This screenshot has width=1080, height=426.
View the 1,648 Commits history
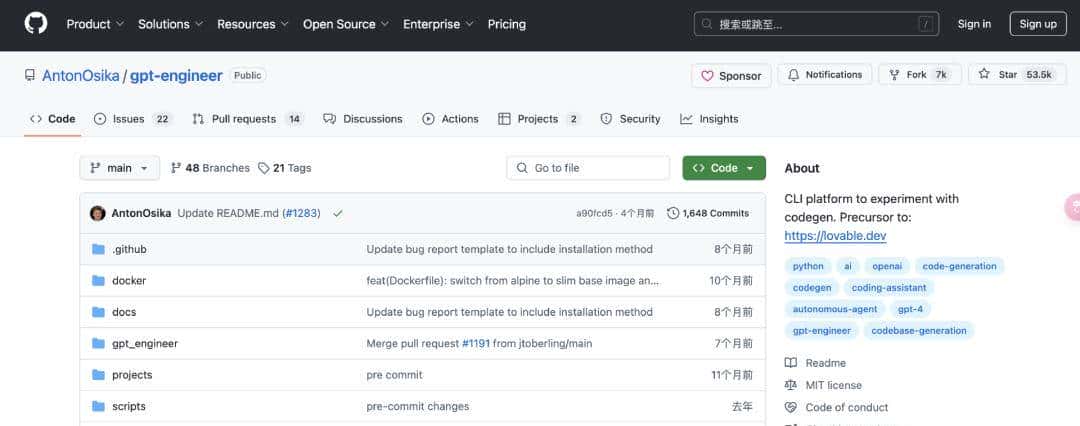708,214
